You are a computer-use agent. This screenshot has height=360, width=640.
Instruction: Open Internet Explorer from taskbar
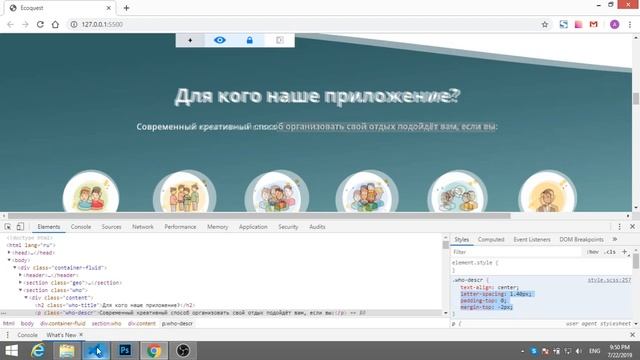(38, 351)
